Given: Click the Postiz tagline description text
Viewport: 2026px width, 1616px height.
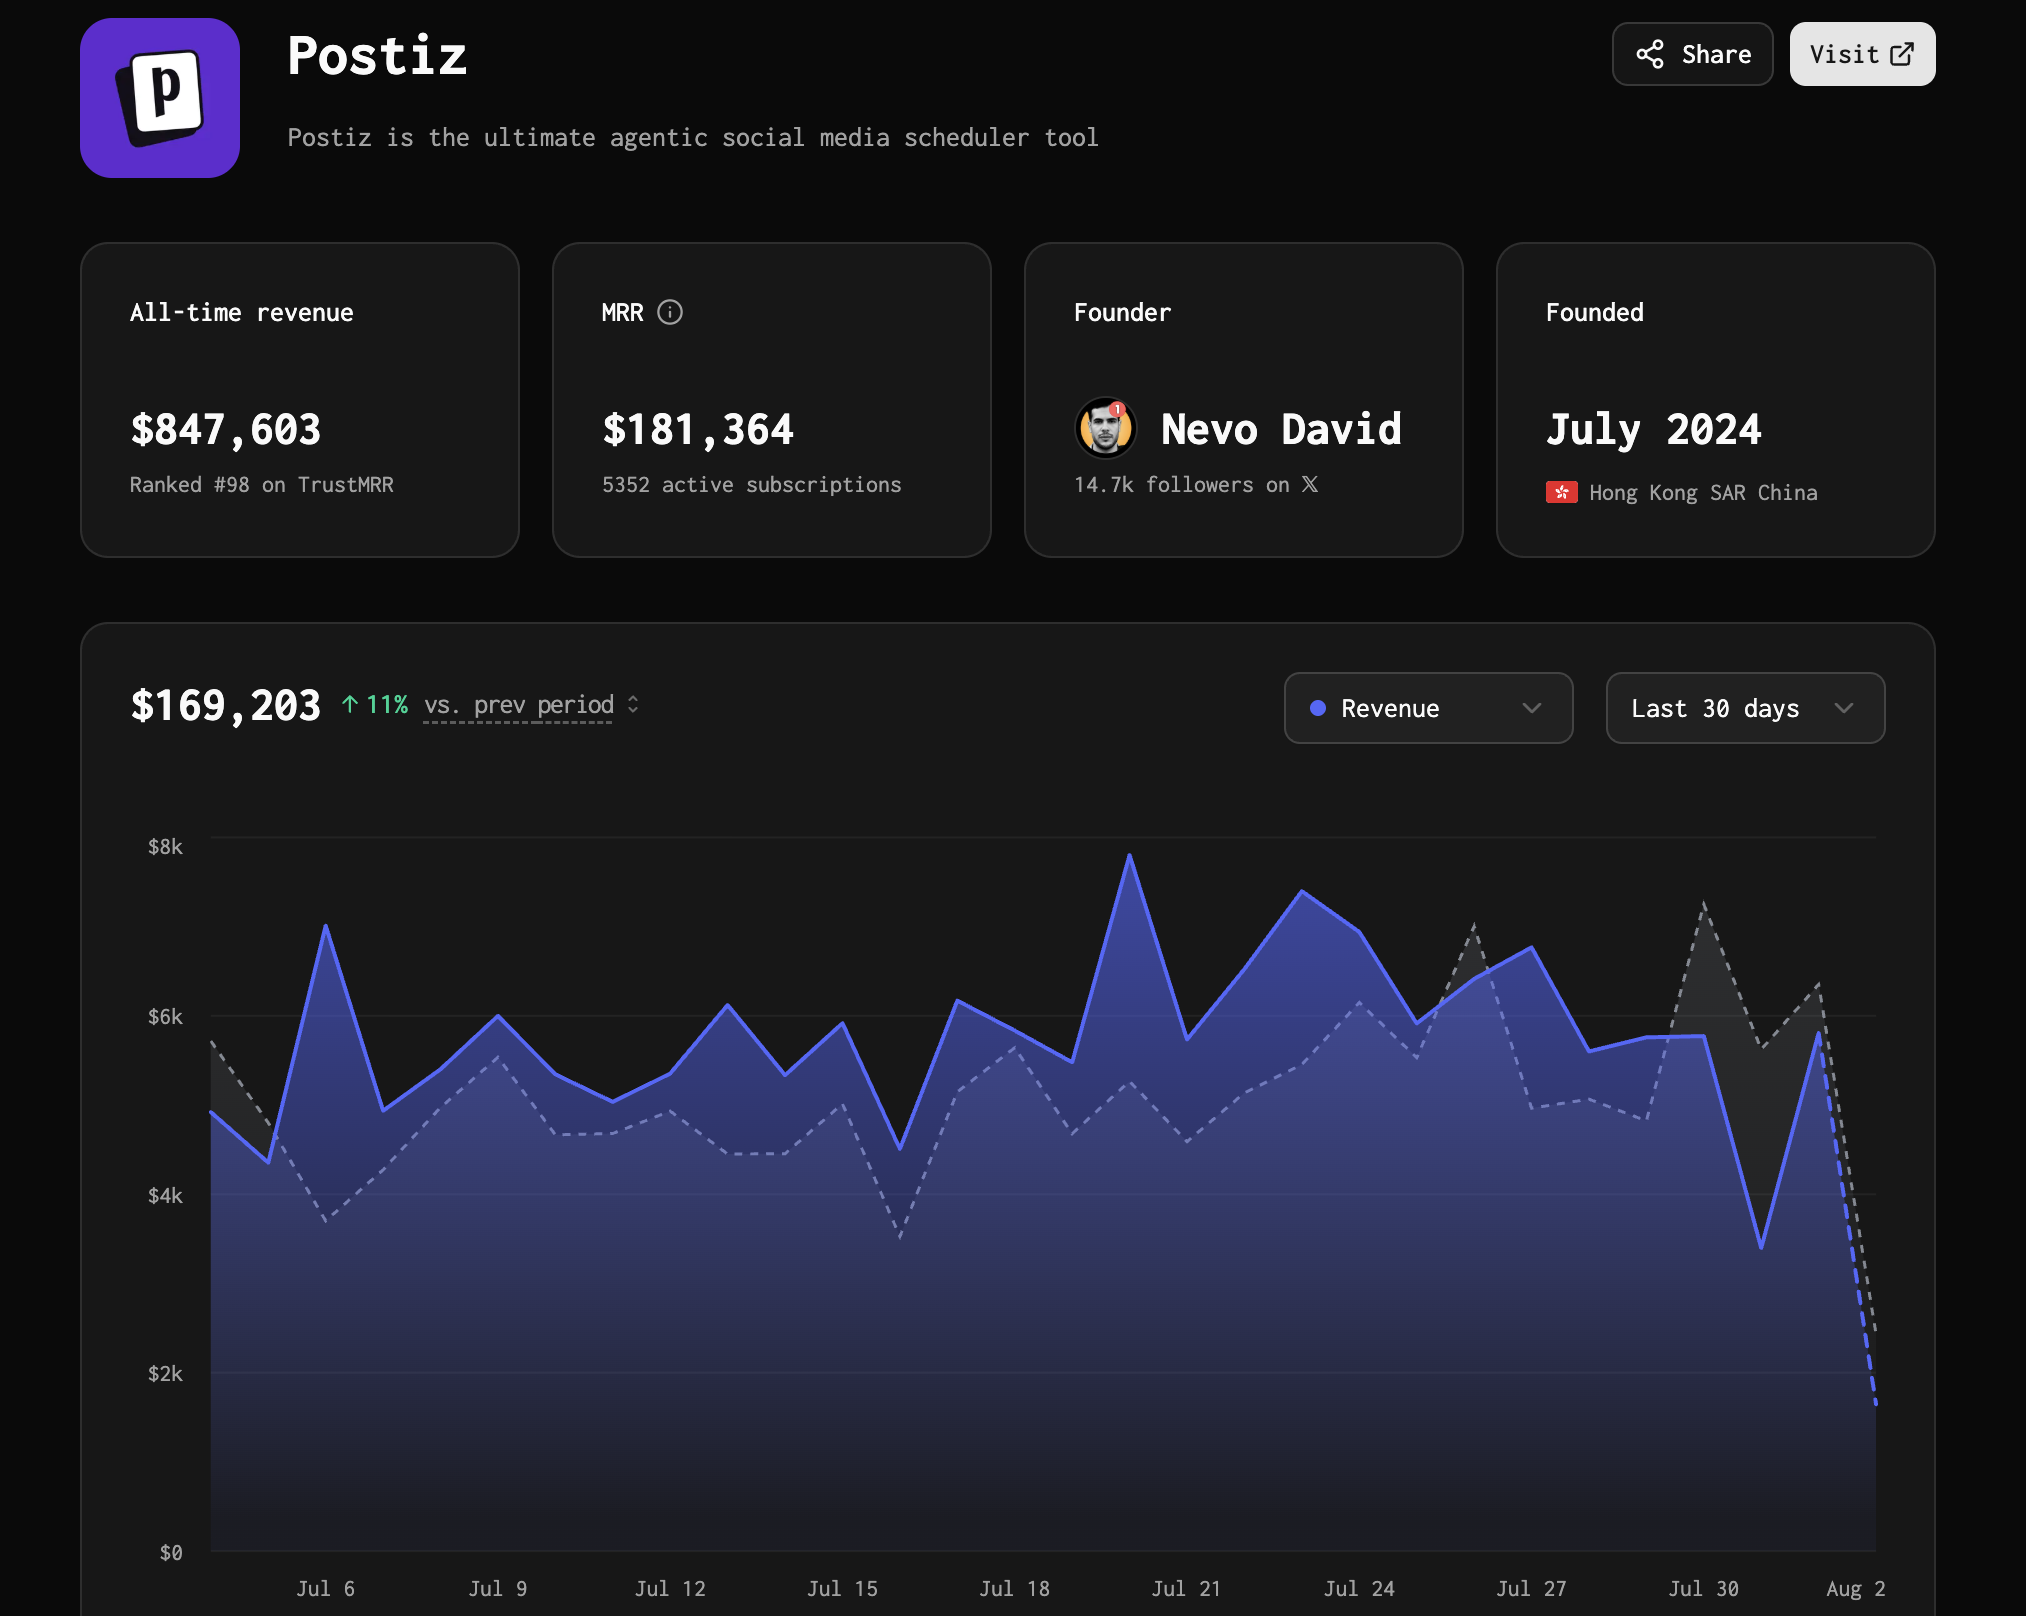Looking at the screenshot, I should [693, 137].
